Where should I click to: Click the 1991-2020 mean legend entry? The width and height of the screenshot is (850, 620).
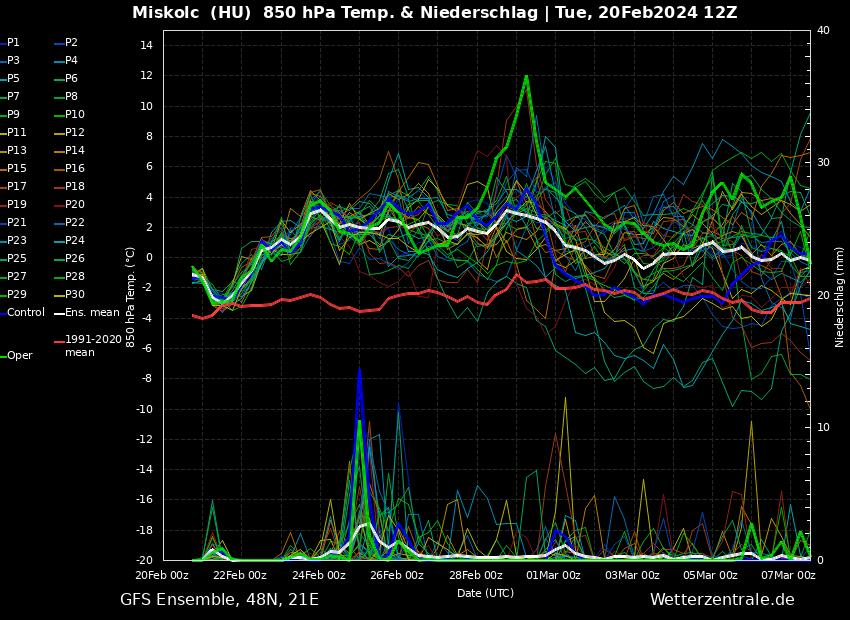pyautogui.click(x=92, y=346)
